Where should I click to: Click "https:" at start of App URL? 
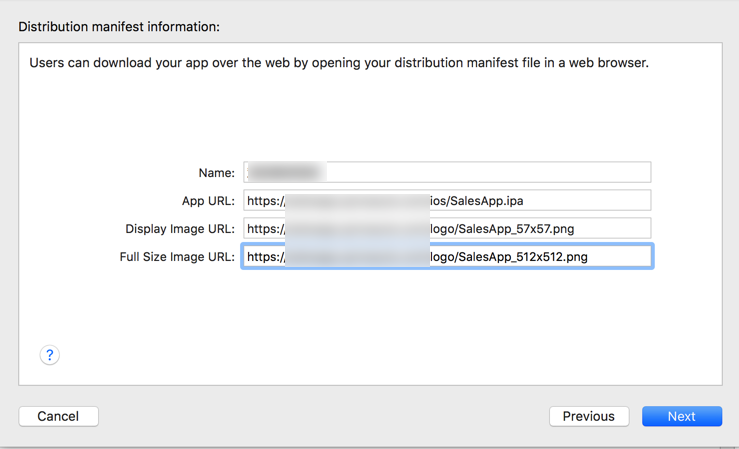tap(265, 201)
